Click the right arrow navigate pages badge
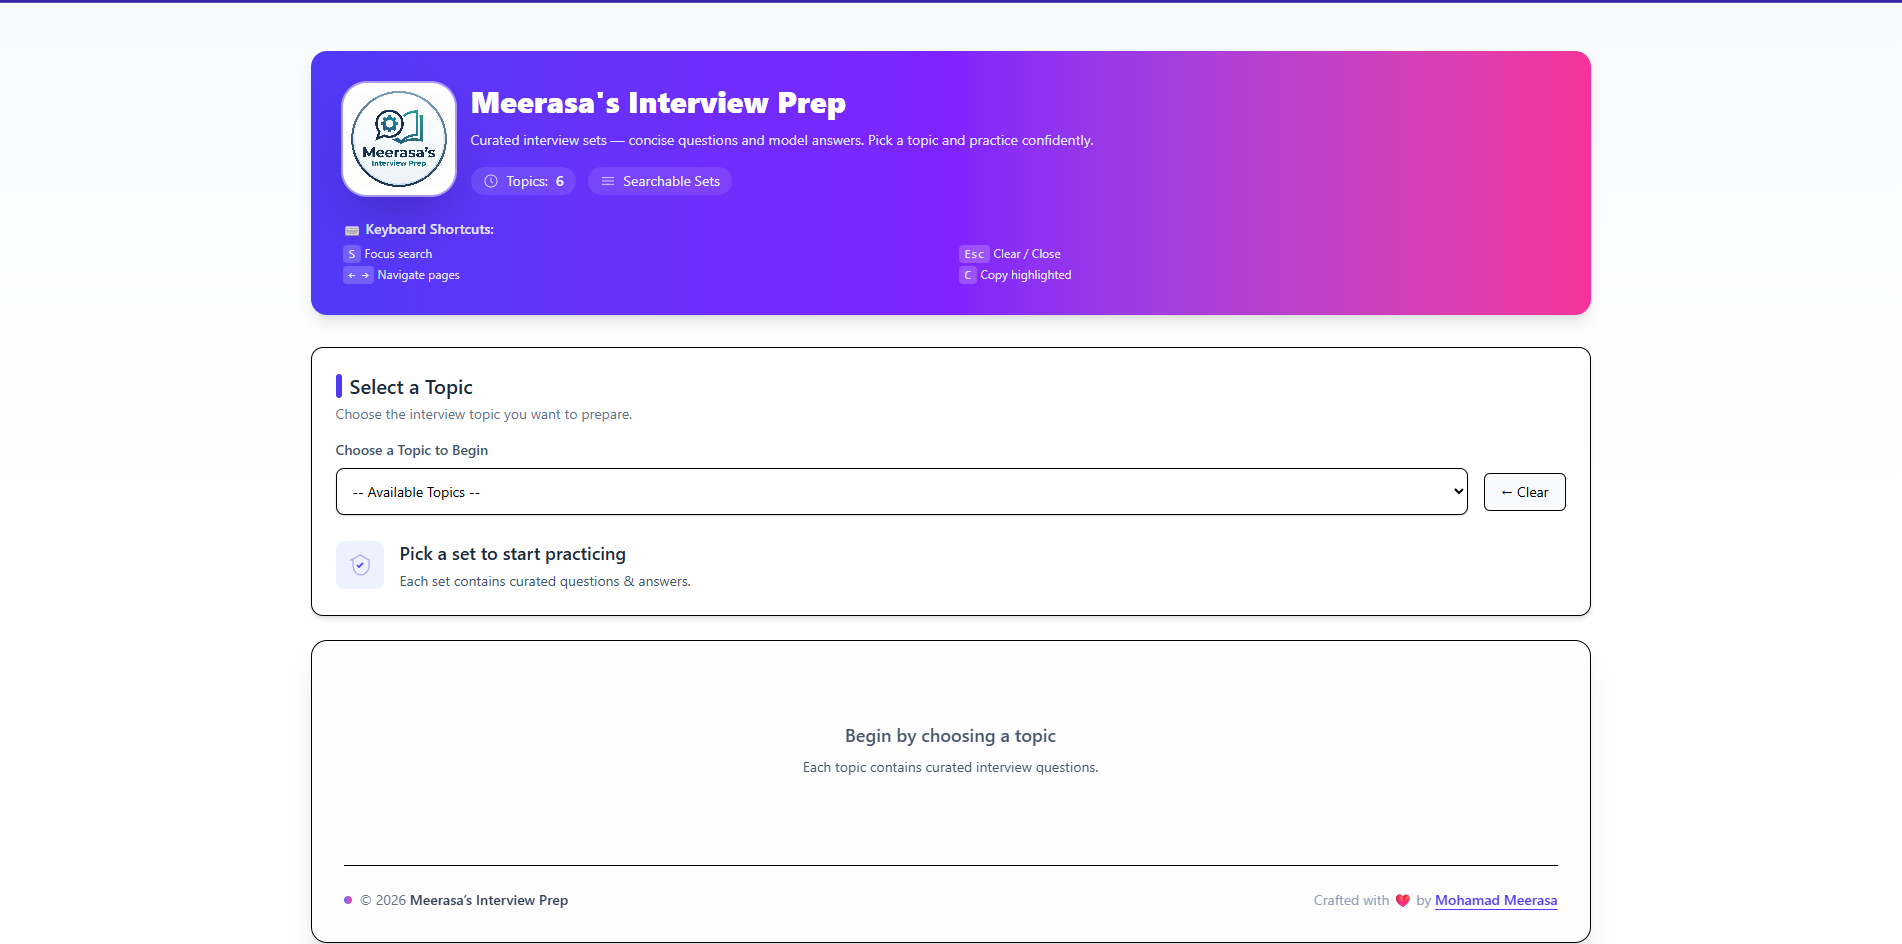The height and width of the screenshot is (944, 1902). (365, 275)
